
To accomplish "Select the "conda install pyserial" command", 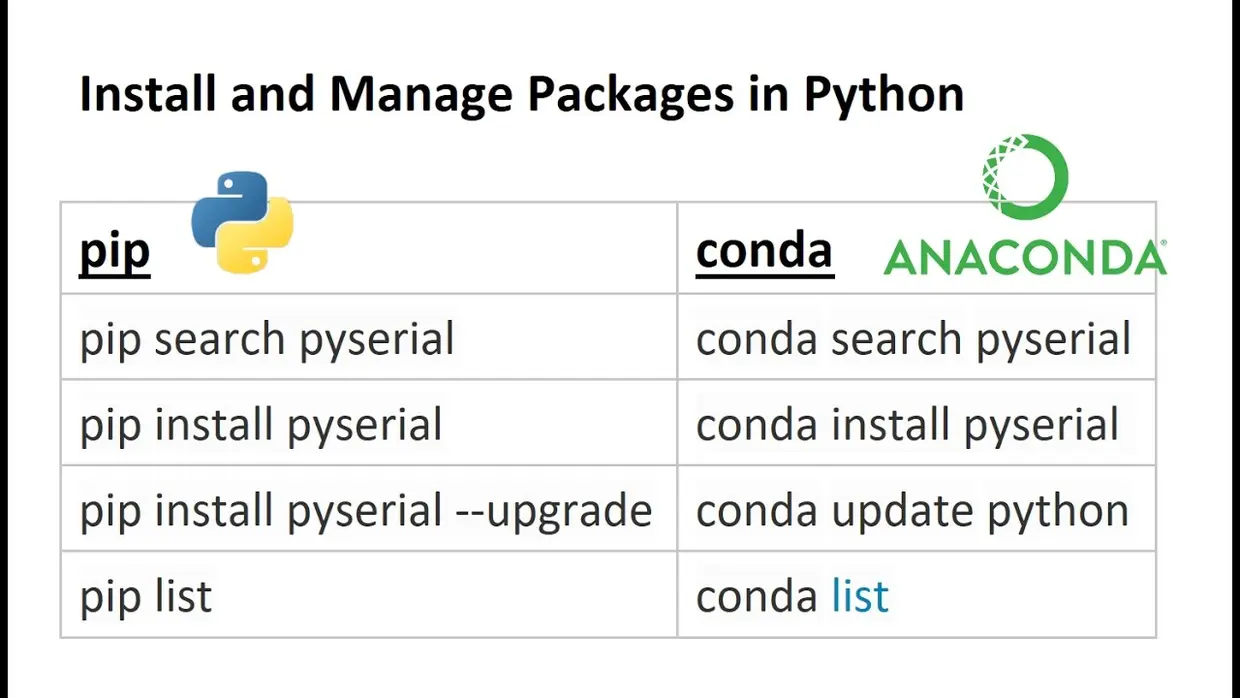I will [x=907, y=425].
